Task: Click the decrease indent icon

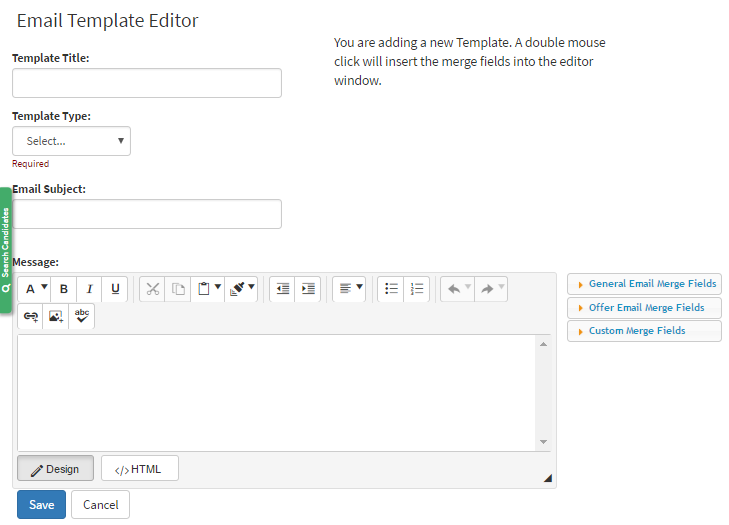Action: tap(283, 289)
